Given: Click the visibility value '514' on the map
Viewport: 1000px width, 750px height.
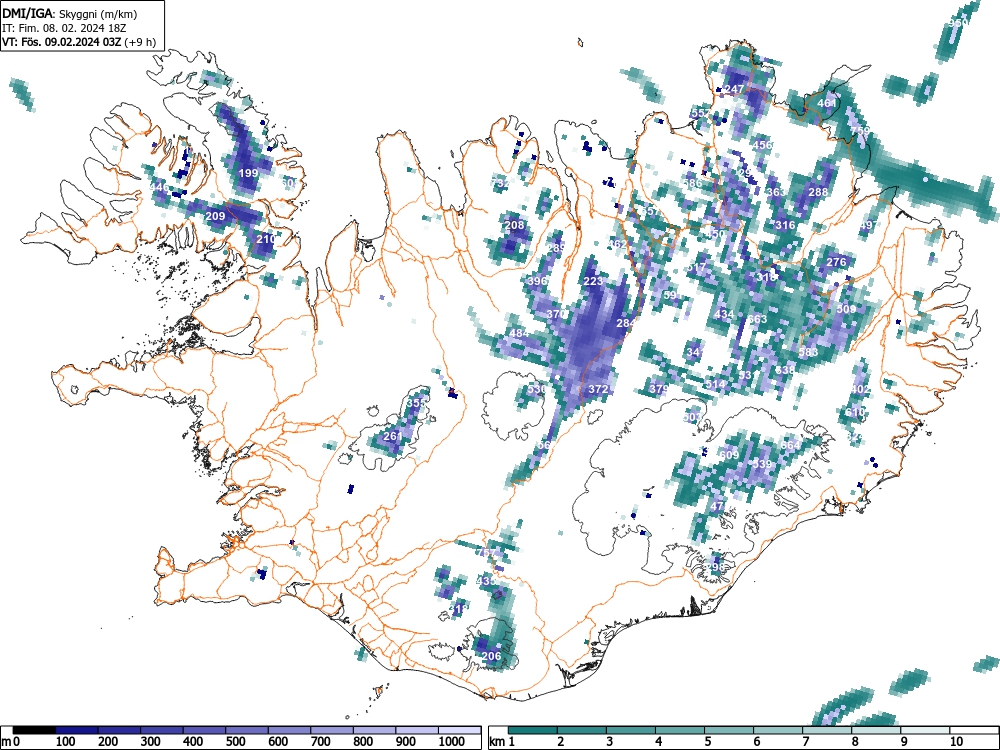Looking at the screenshot, I should pyautogui.click(x=716, y=385).
